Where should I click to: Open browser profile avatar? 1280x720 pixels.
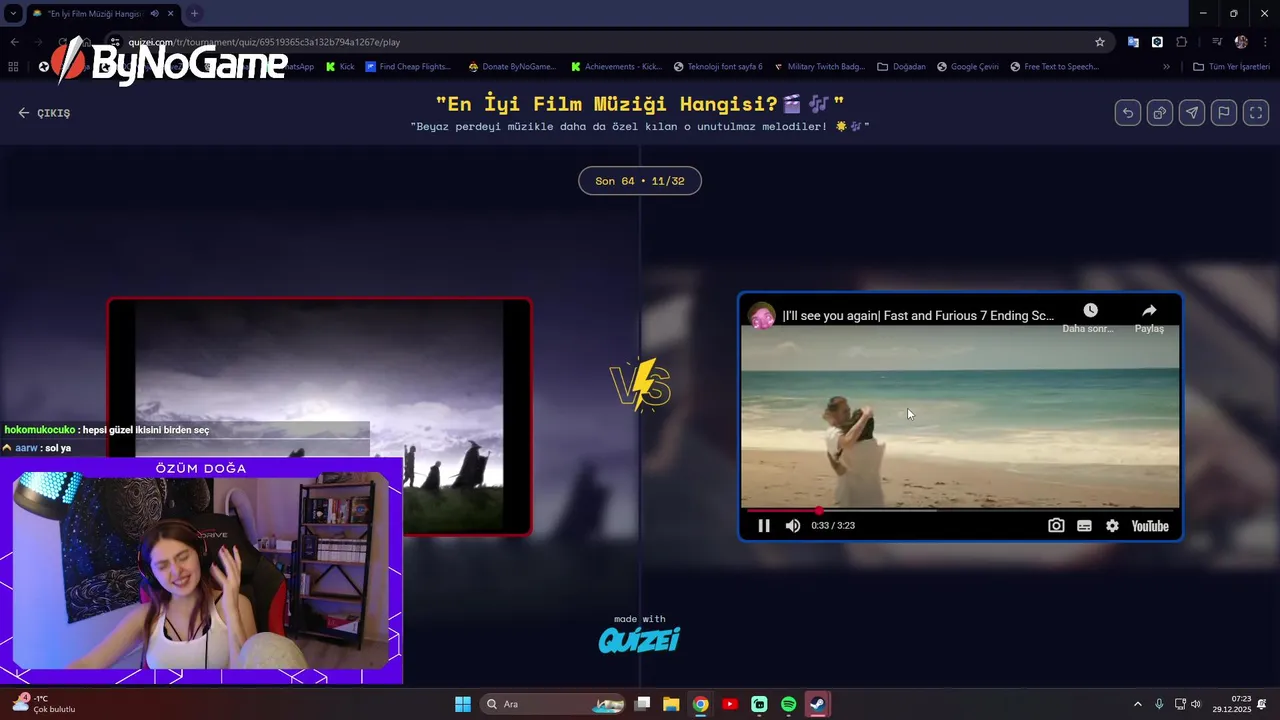[1241, 42]
